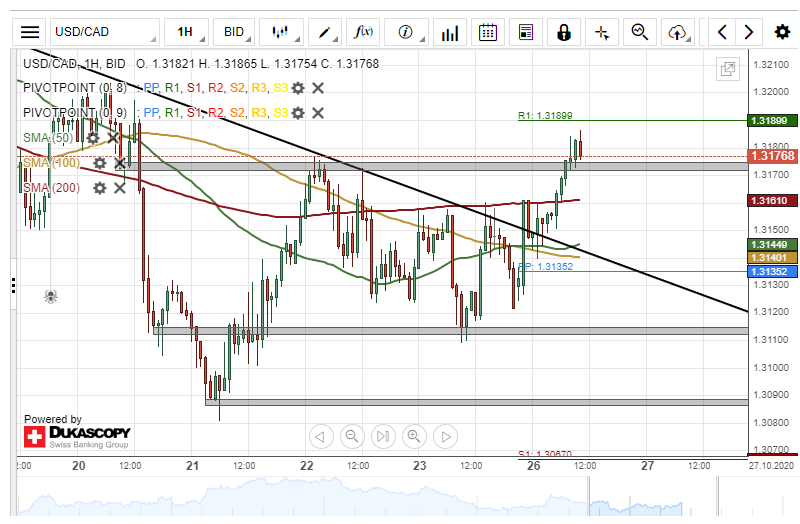Click the scroll left playback button

321,437
